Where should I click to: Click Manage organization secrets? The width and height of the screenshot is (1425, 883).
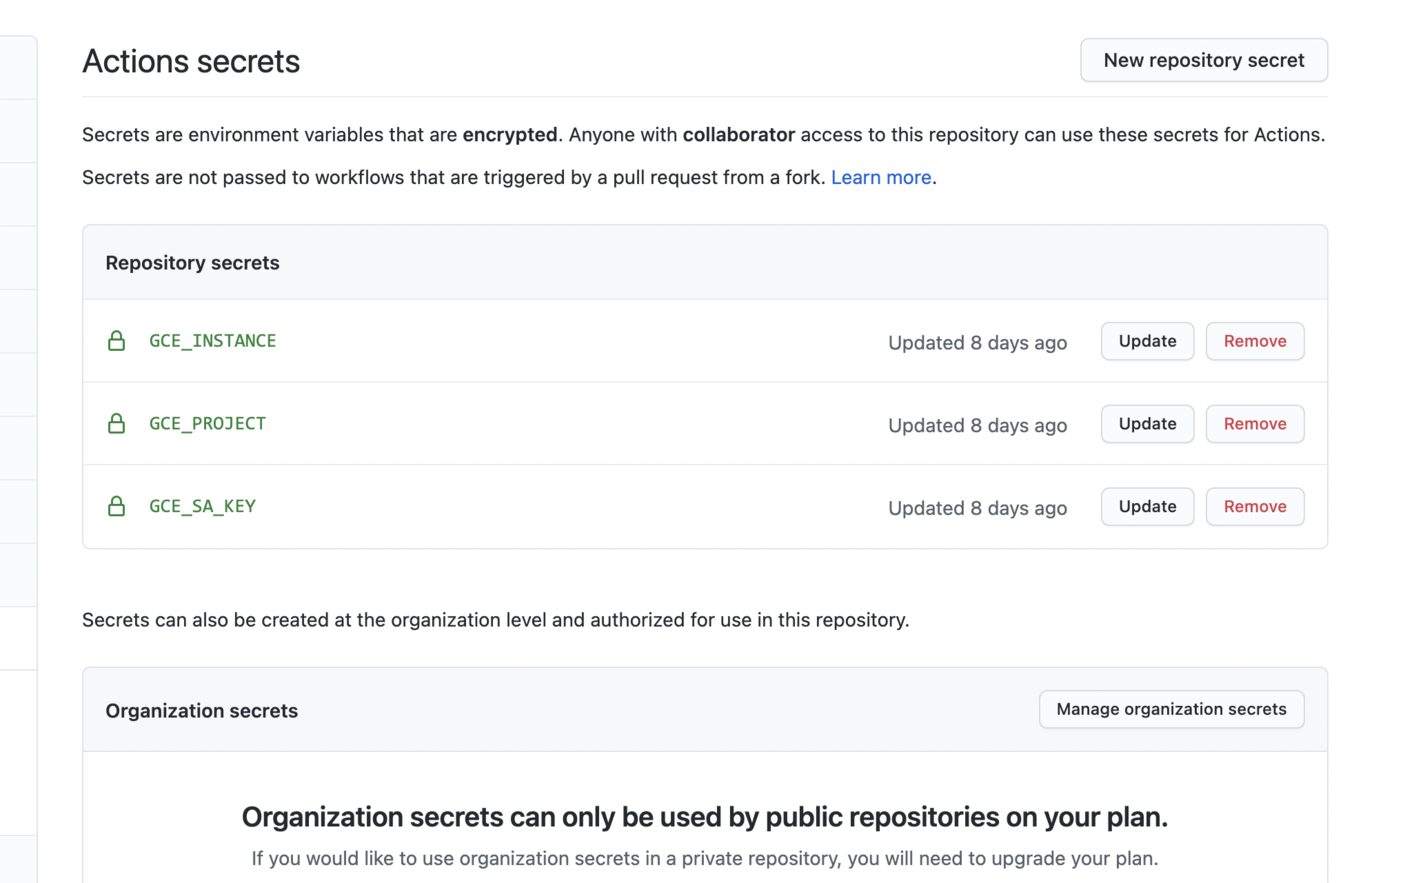click(x=1171, y=709)
